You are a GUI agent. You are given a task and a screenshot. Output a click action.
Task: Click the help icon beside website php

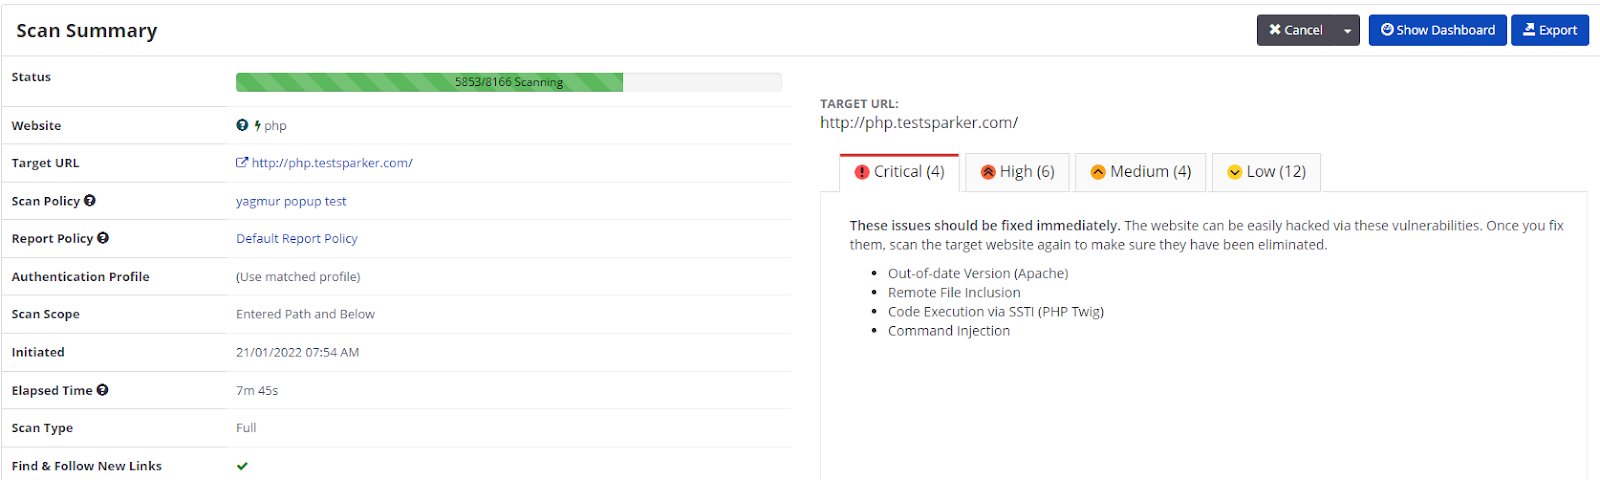(242, 125)
